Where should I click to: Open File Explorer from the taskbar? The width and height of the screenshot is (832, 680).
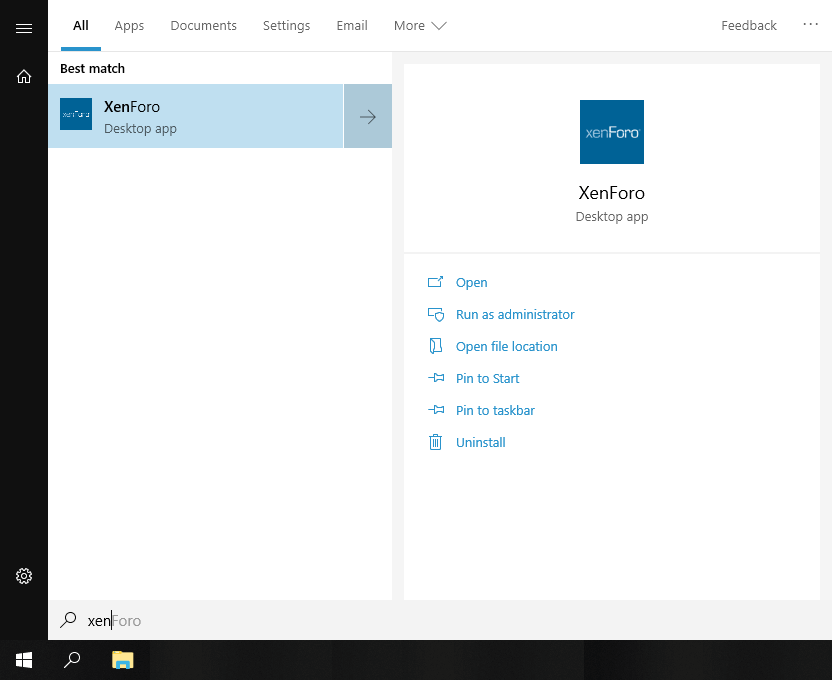tap(123, 660)
